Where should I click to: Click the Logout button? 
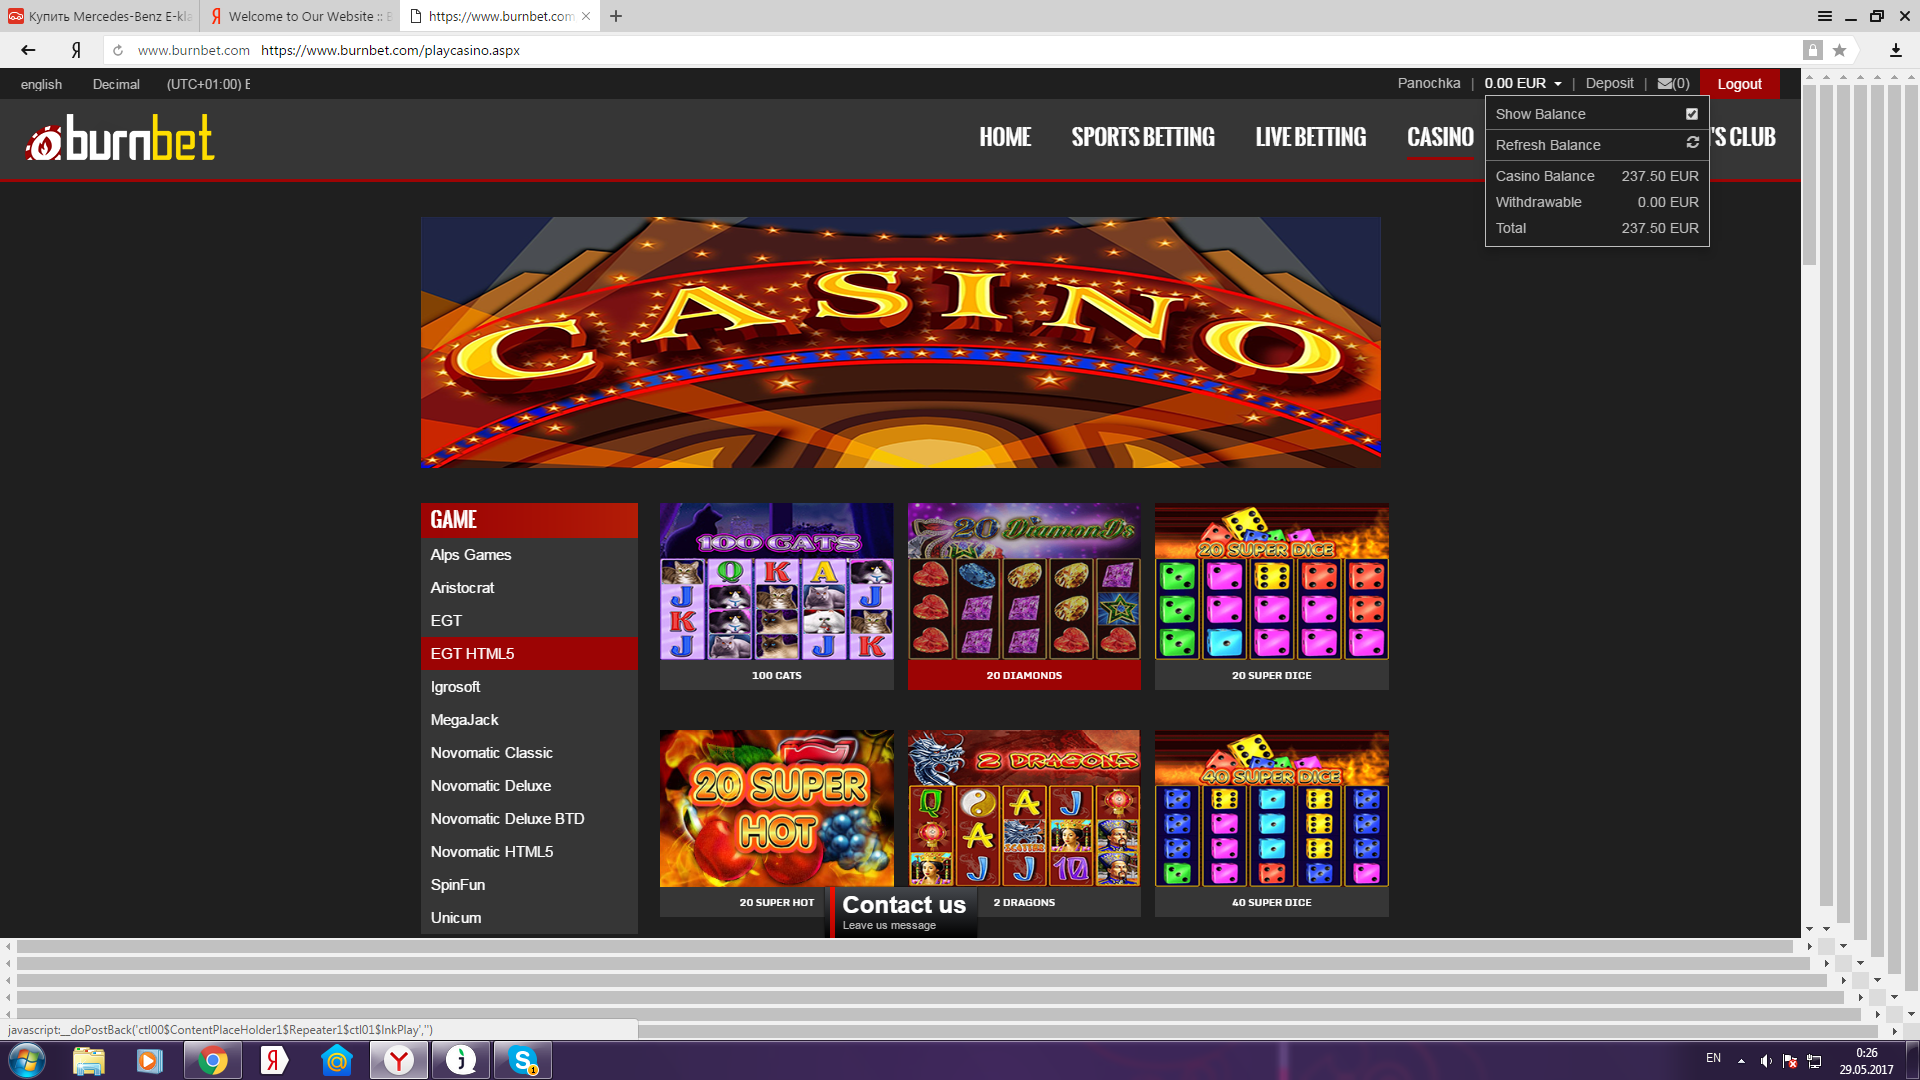pyautogui.click(x=1739, y=84)
